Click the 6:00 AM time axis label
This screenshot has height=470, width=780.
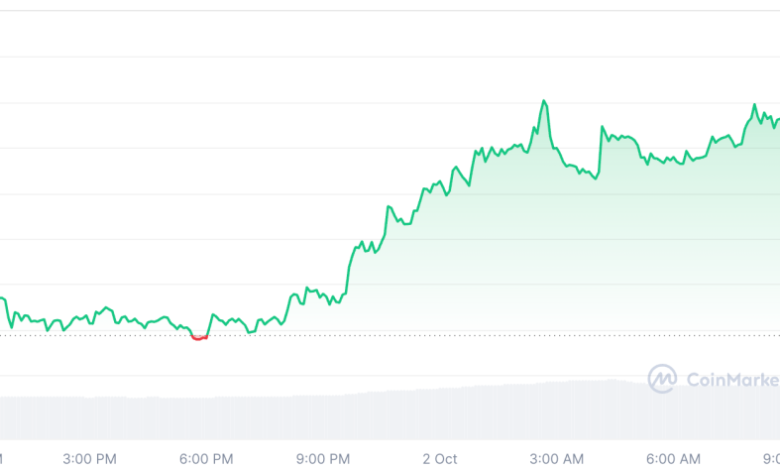pos(673,458)
